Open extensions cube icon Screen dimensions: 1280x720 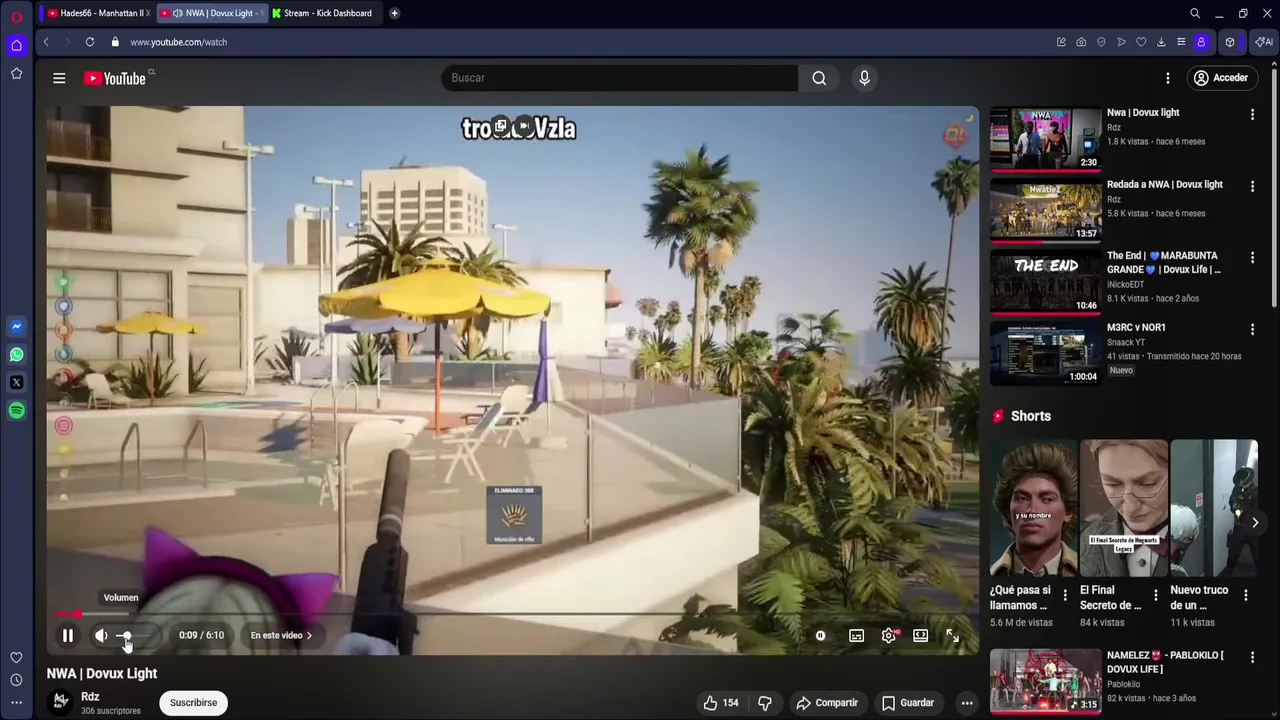coord(1230,42)
